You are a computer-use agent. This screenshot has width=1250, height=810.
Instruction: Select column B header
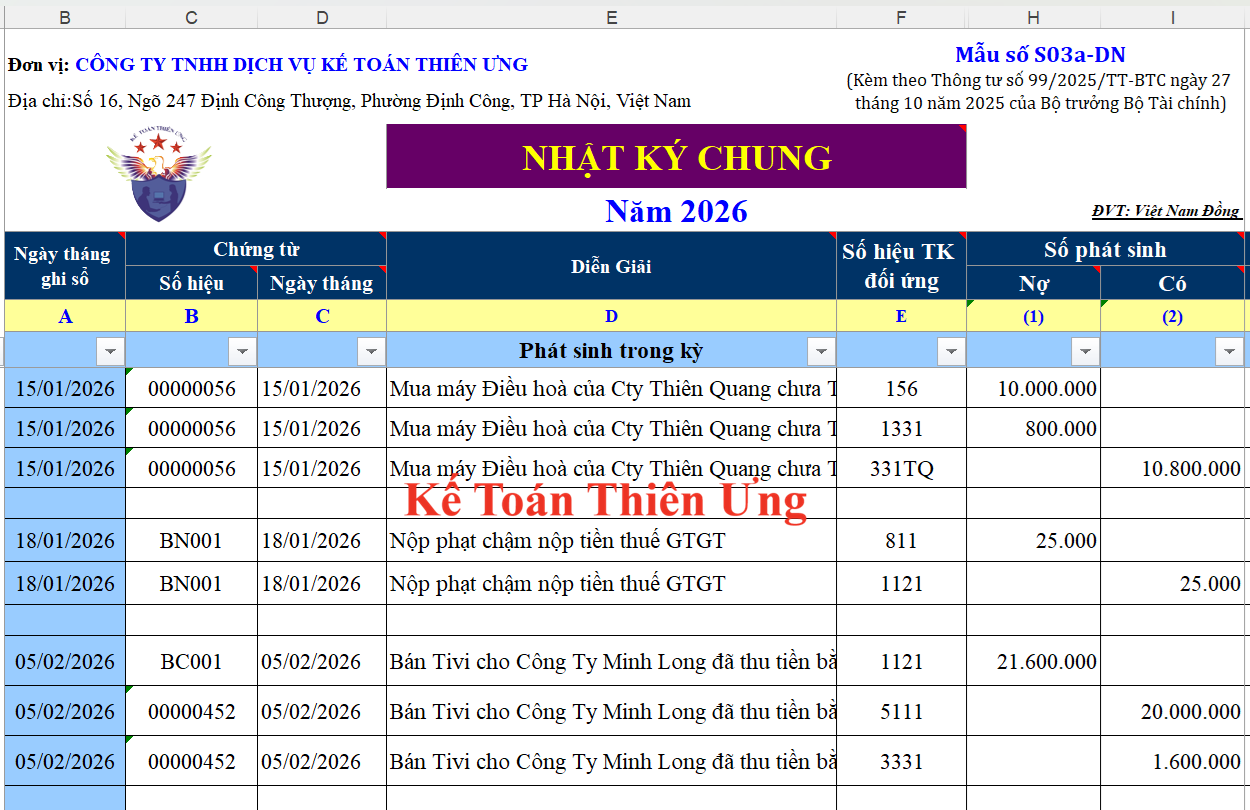65,17
